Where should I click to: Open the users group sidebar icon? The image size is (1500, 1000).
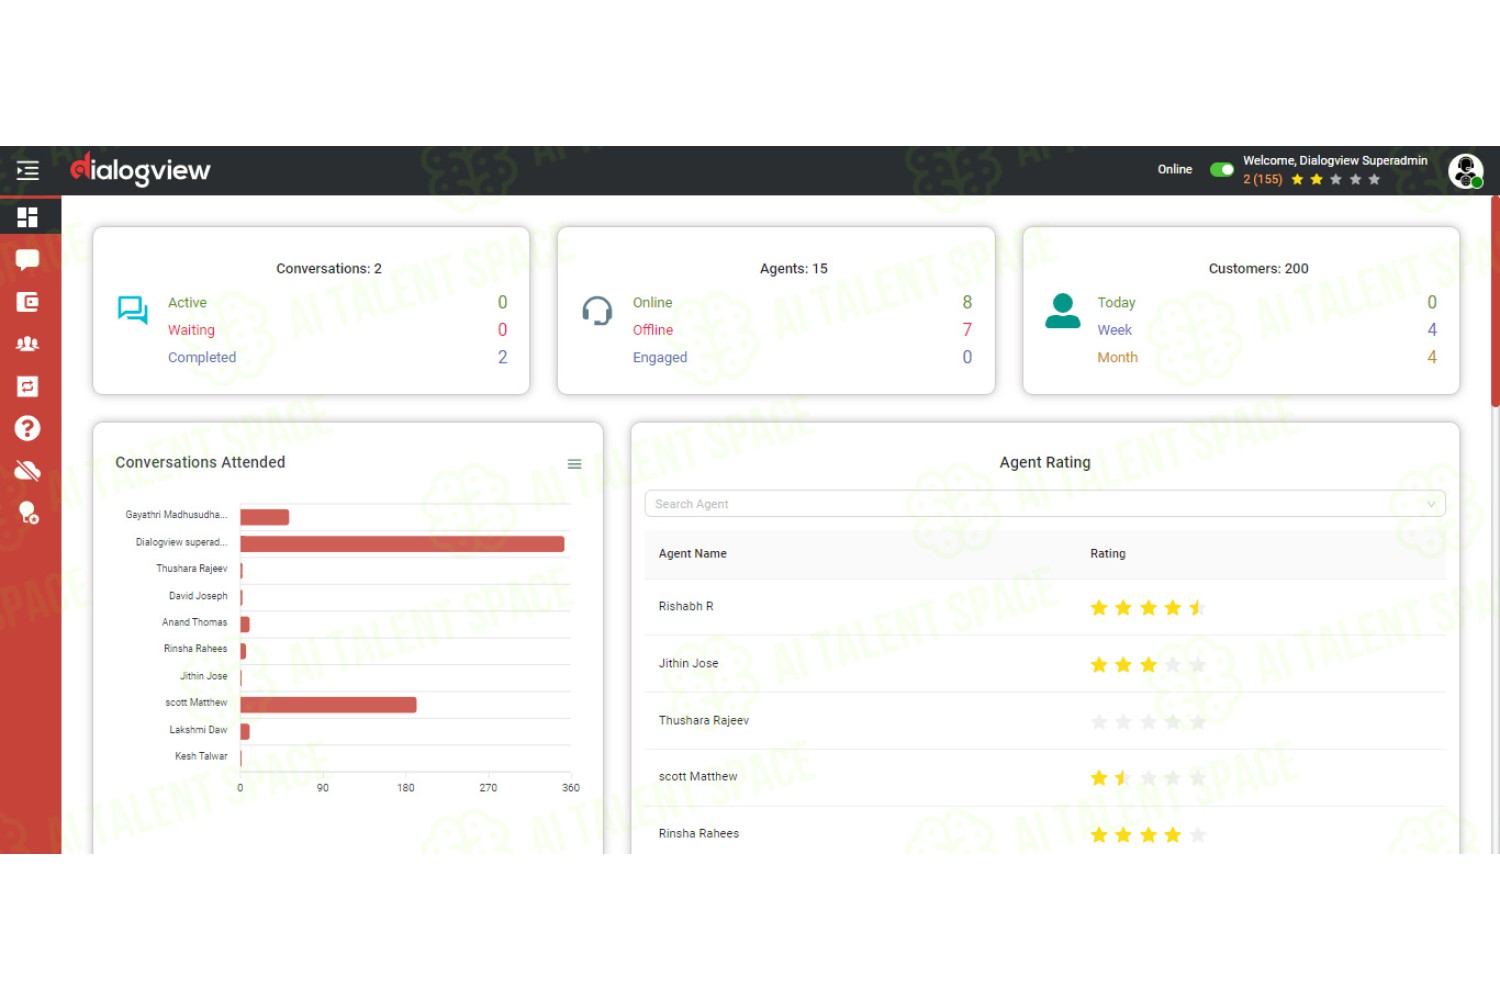coord(28,344)
